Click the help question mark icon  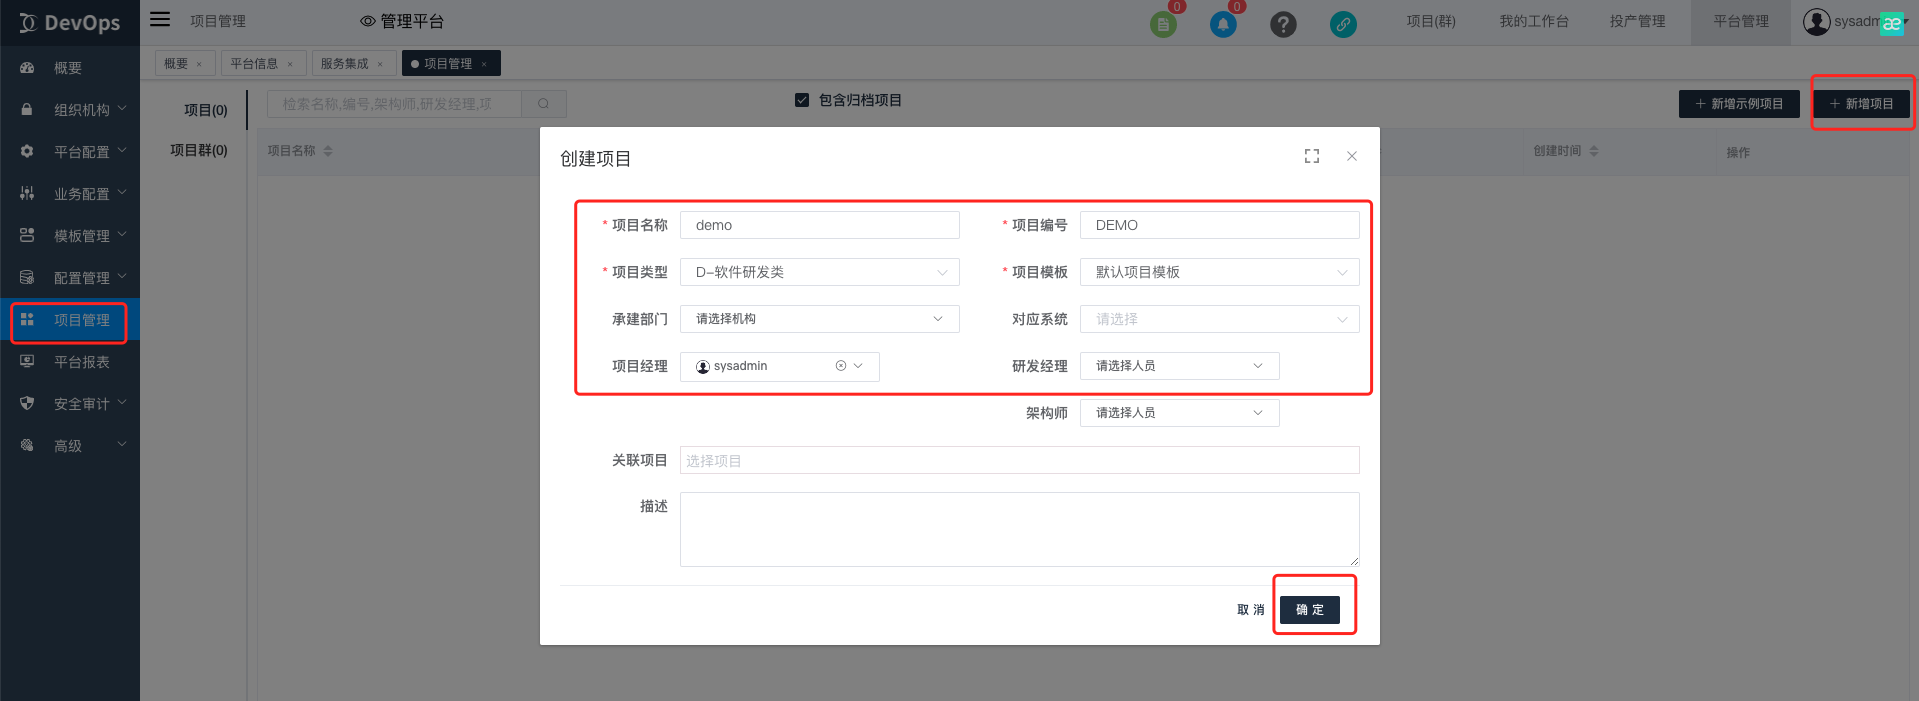click(1283, 25)
